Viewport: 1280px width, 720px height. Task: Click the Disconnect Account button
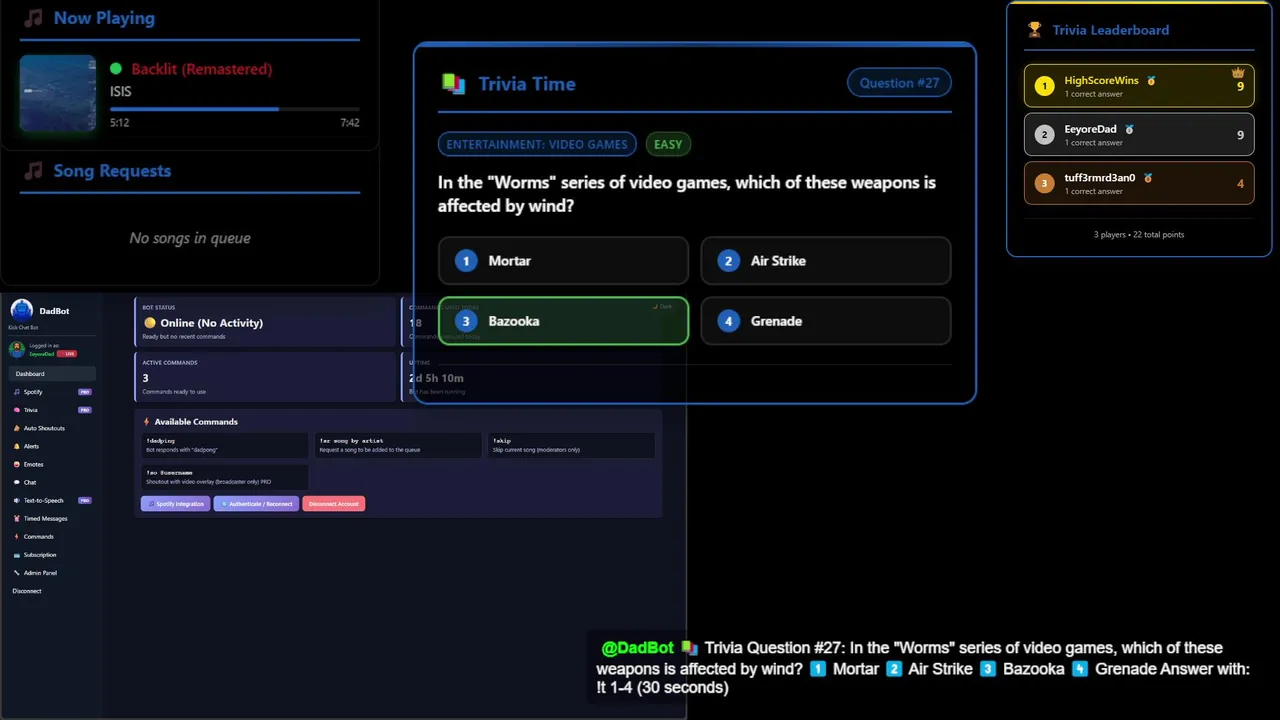[334, 504]
